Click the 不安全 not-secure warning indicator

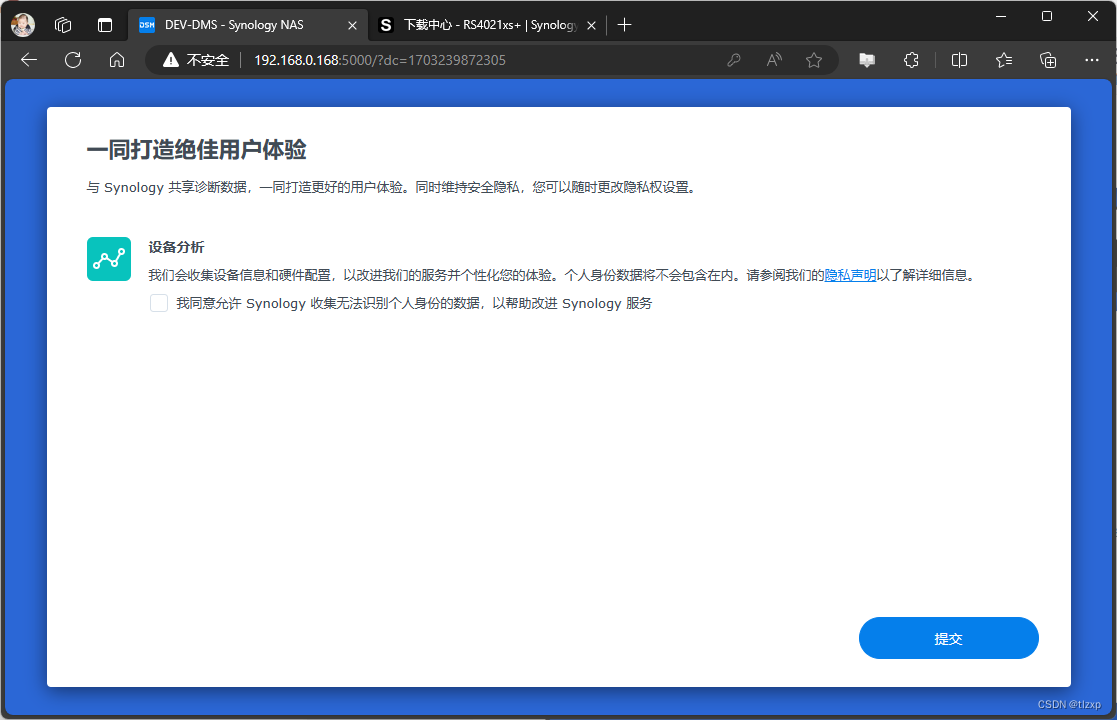[x=196, y=61]
